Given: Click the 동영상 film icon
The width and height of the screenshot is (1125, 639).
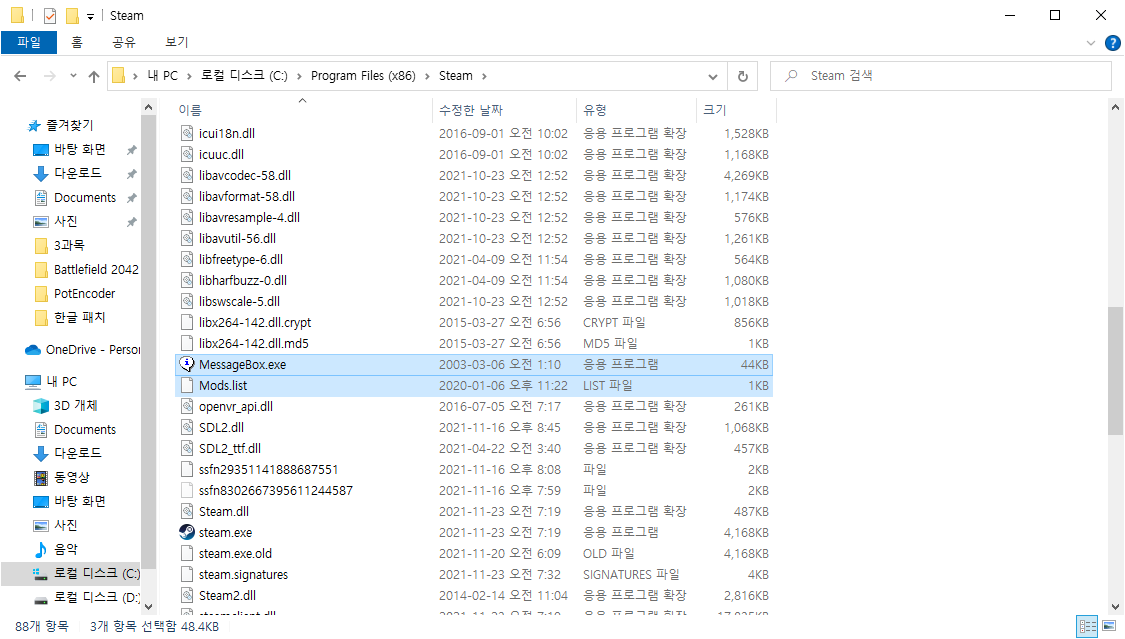Looking at the screenshot, I should [x=41, y=478].
